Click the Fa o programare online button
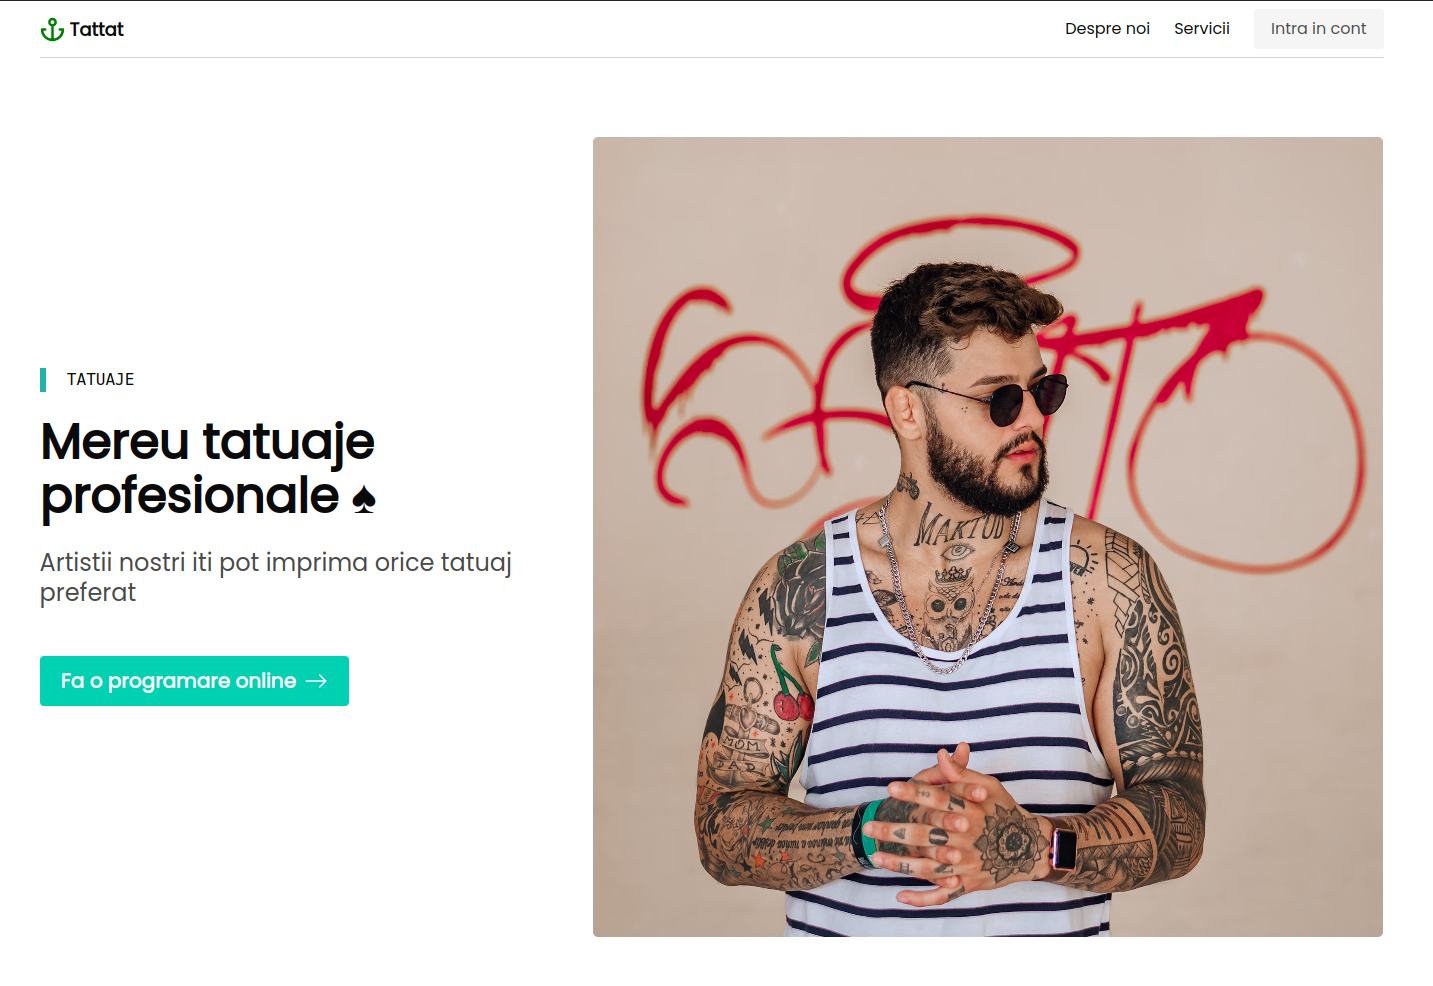 [194, 681]
